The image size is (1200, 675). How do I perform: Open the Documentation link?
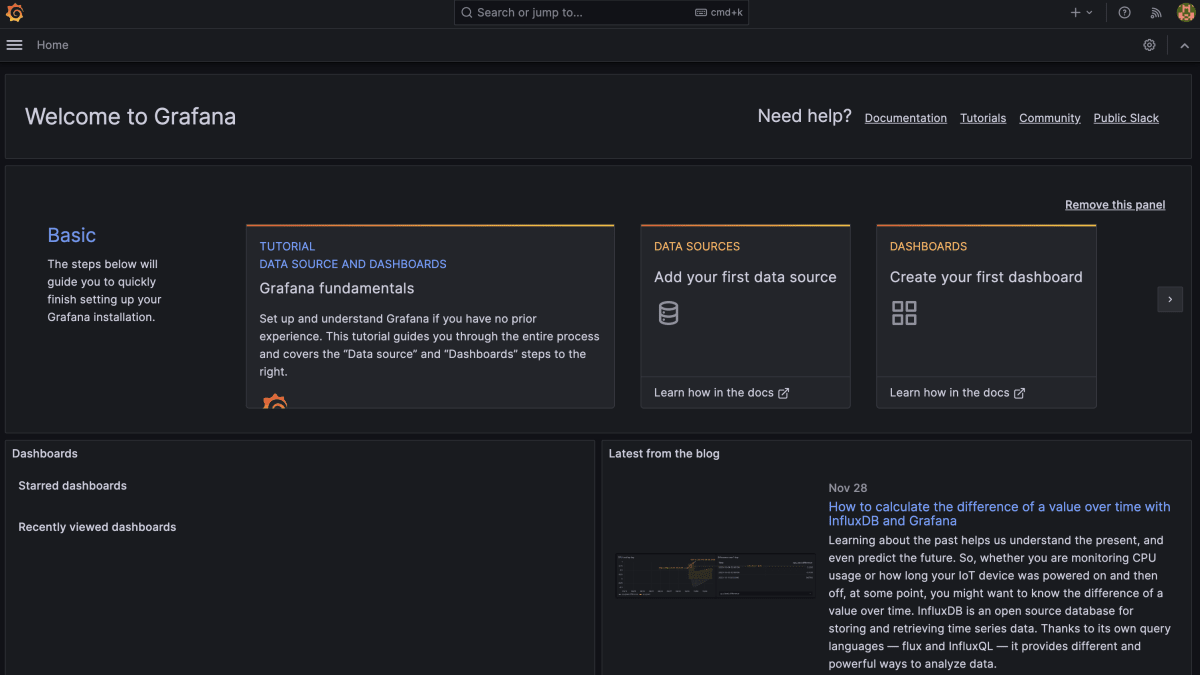tap(905, 117)
